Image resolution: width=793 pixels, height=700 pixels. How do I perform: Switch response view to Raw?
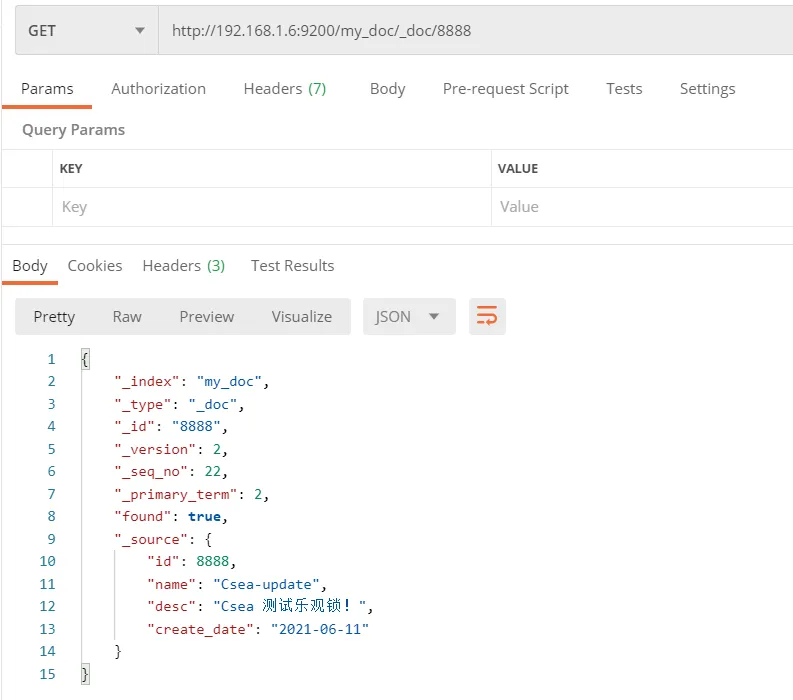coord(127,316)
